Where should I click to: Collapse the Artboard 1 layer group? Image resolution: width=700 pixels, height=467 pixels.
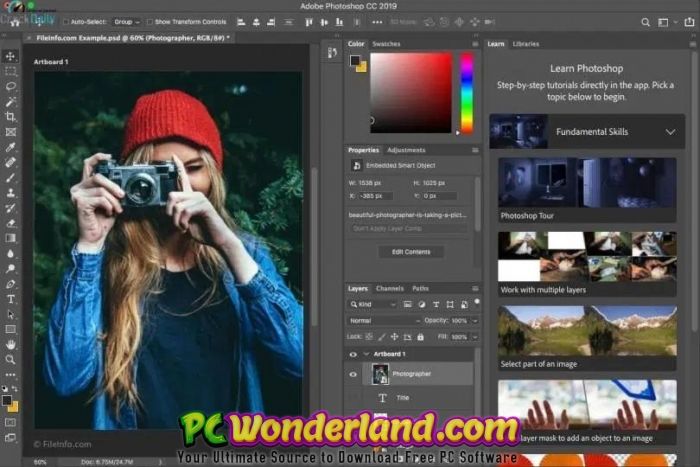(x=367, y=354)
